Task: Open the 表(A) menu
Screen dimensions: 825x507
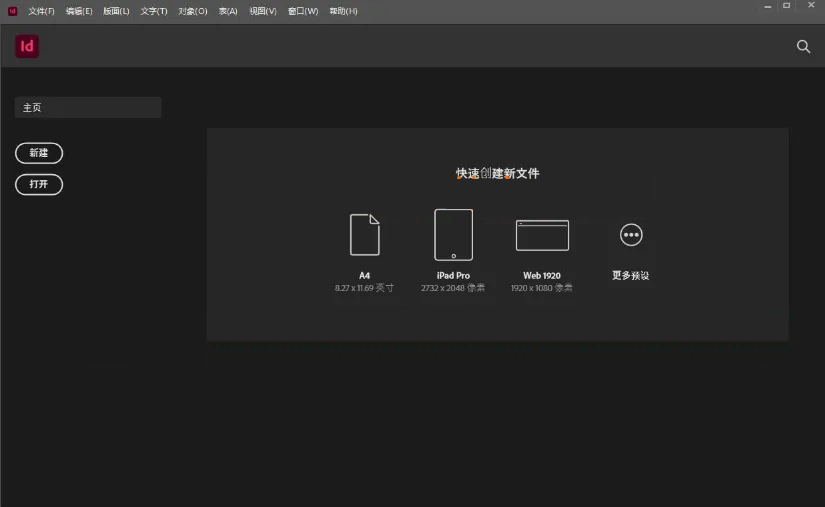Action: pyautogui.click(x=228, y=11)
